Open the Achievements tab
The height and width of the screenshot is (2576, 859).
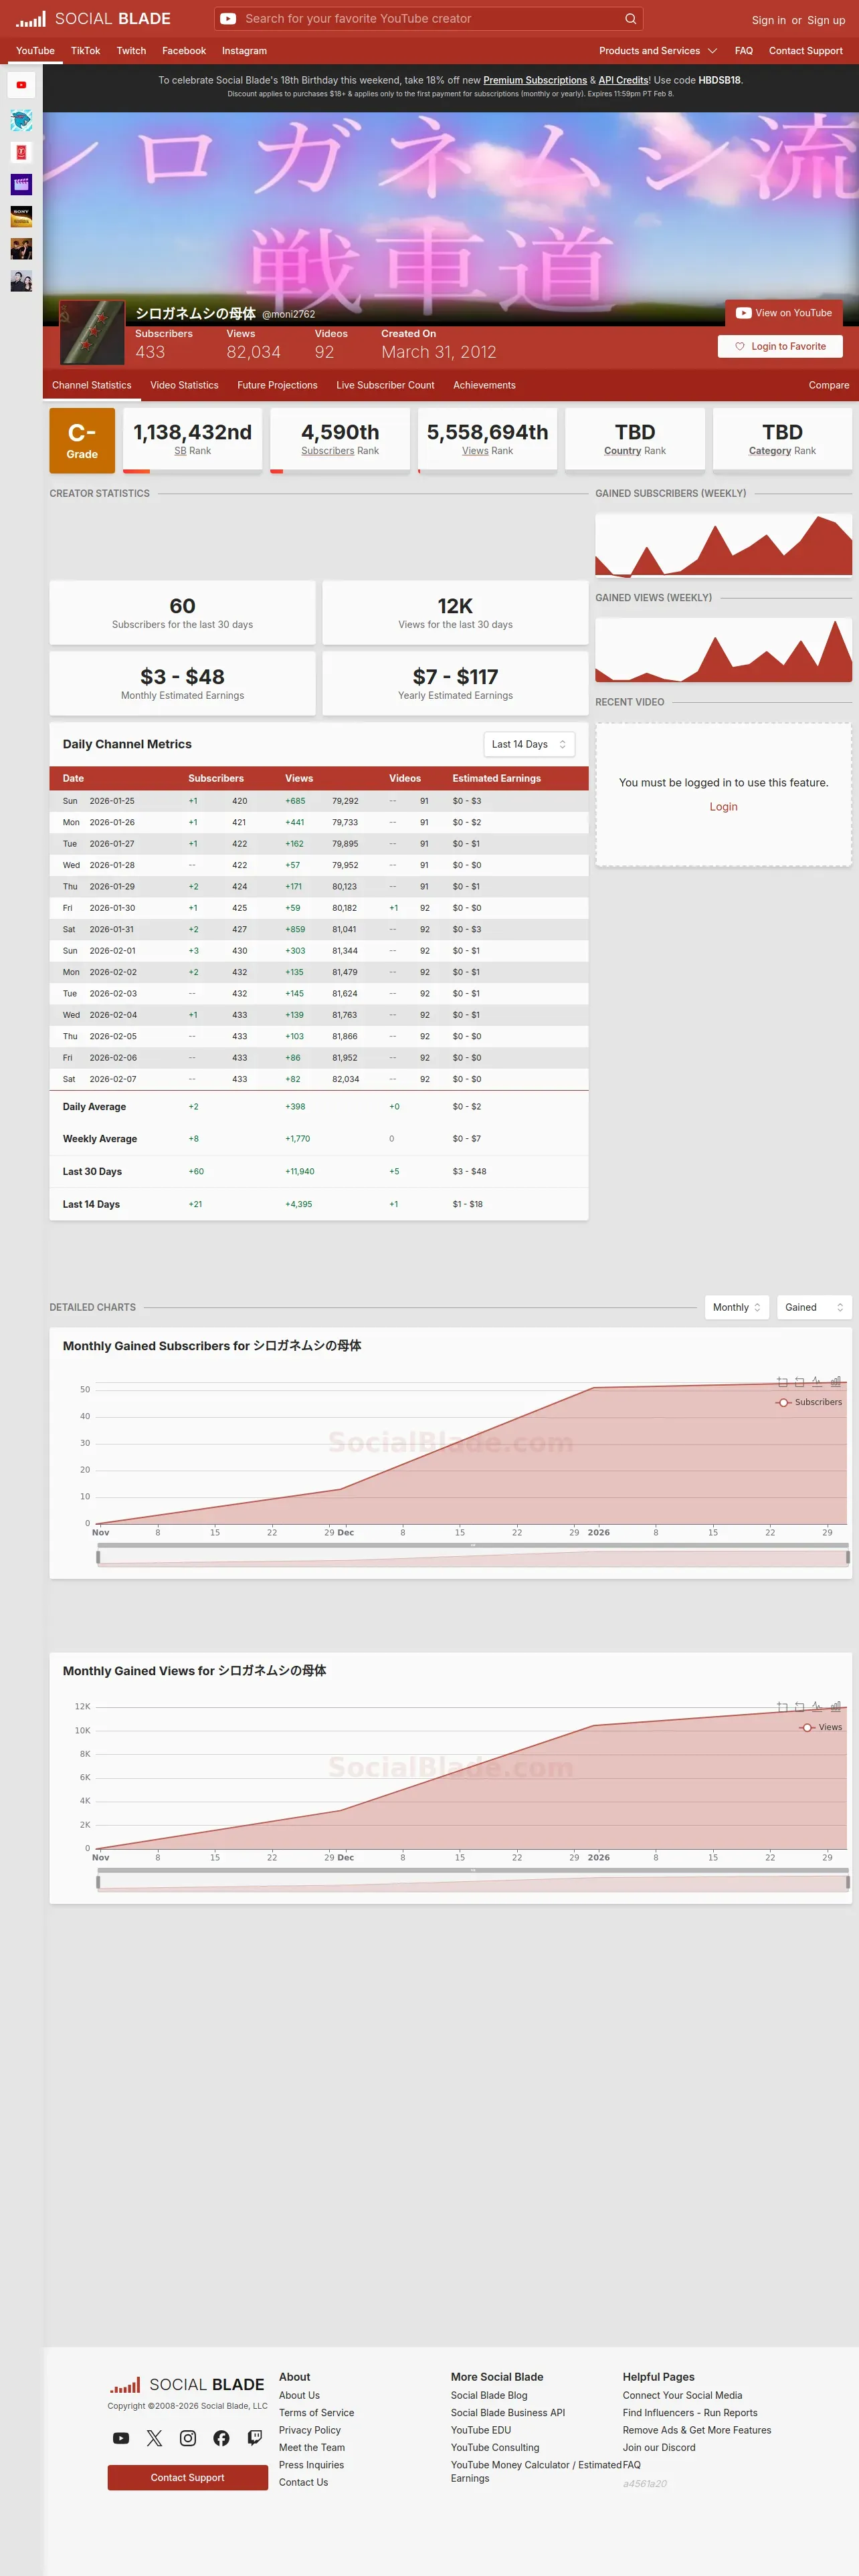tap(484, 385)
